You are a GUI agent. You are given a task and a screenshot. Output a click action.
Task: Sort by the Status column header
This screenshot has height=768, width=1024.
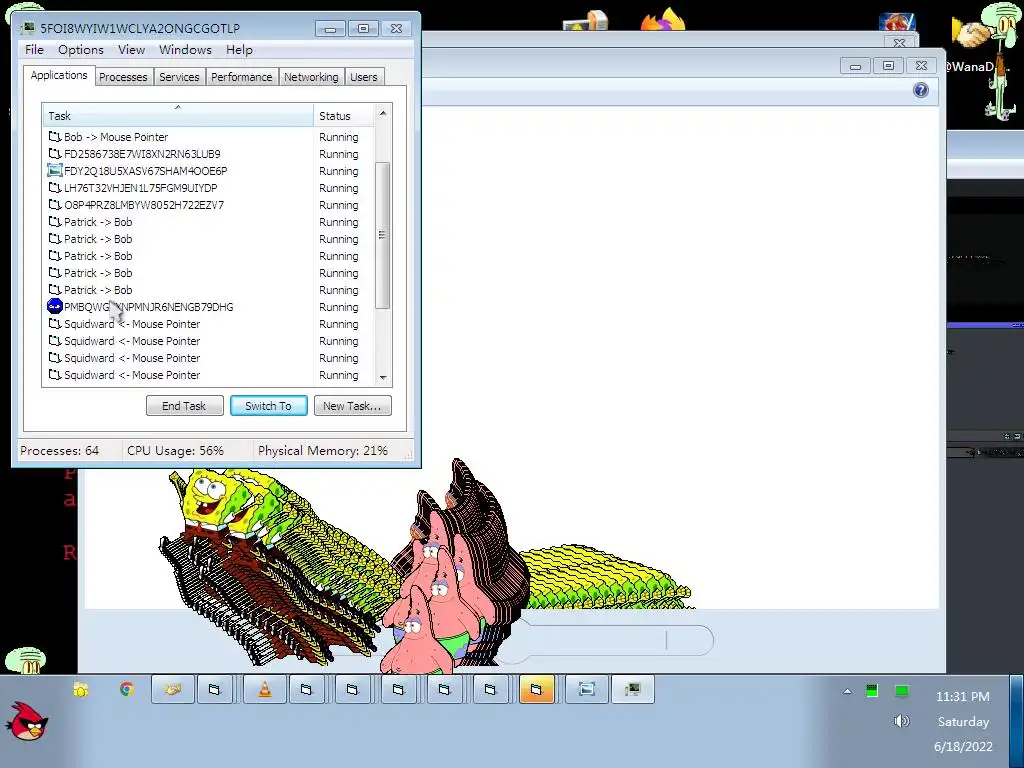coord(343,116)
